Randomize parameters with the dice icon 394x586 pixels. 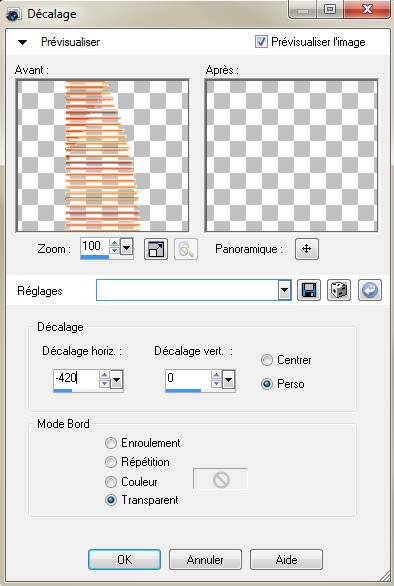point(339,290)
